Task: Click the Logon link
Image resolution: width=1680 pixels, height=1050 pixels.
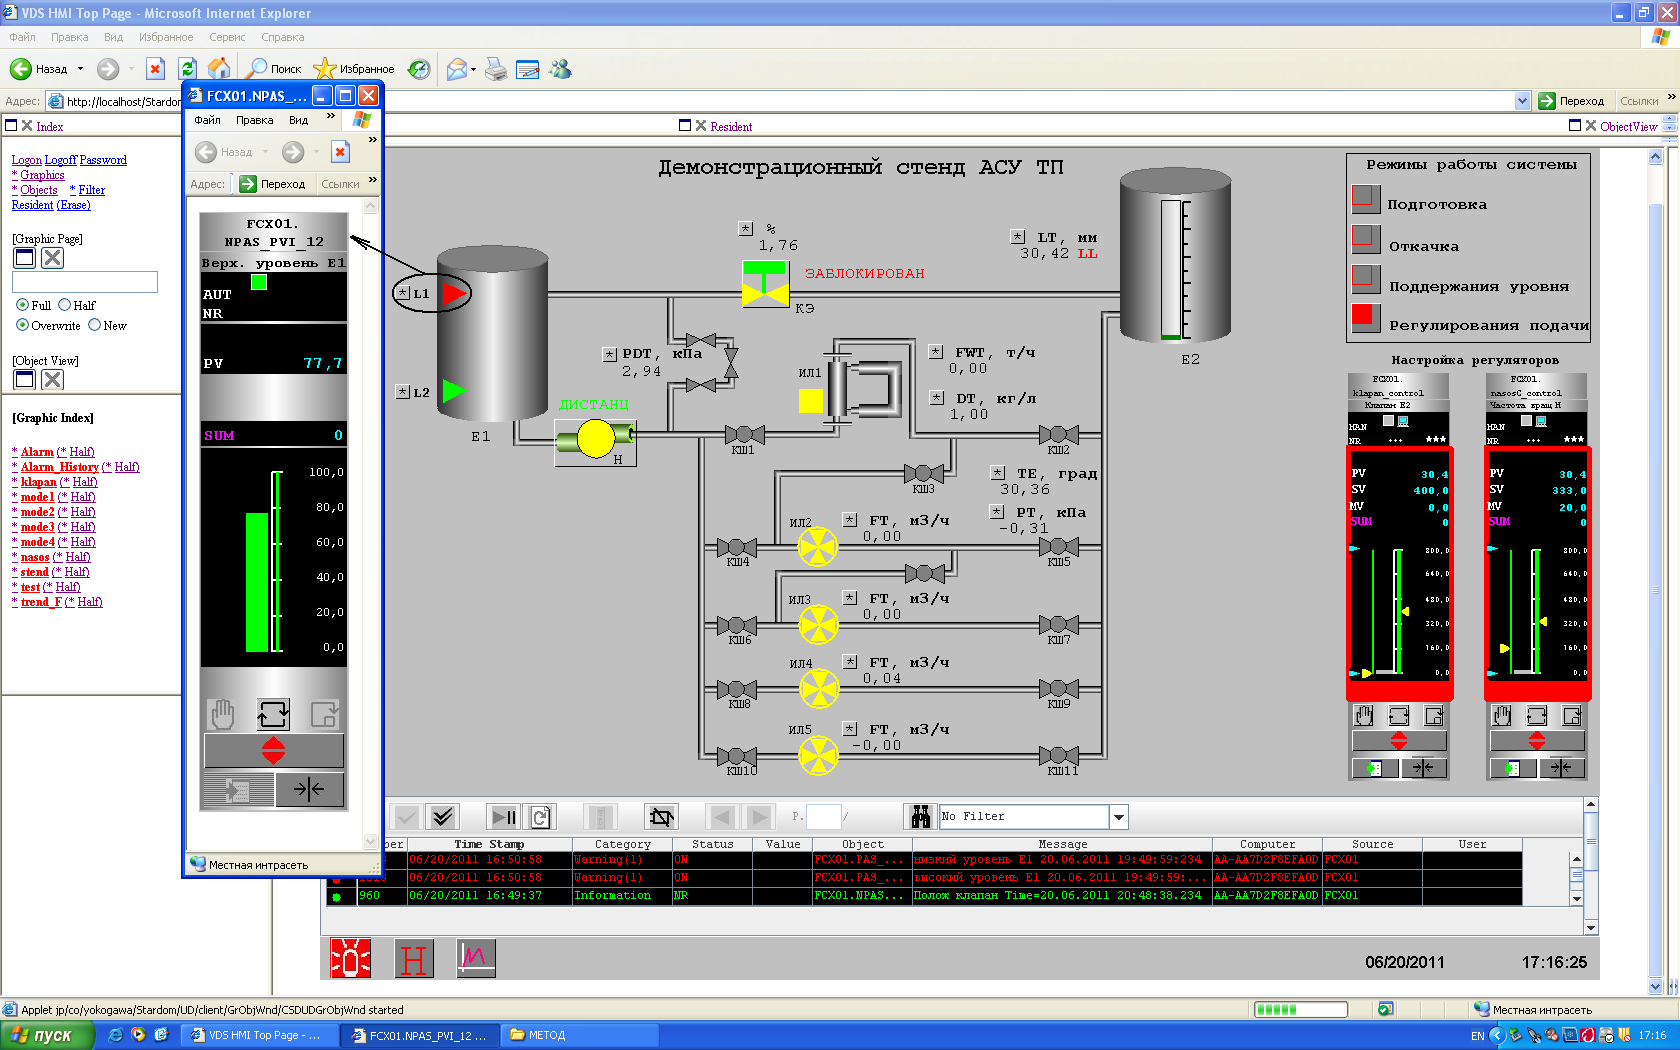Action: tap(27, 160)
